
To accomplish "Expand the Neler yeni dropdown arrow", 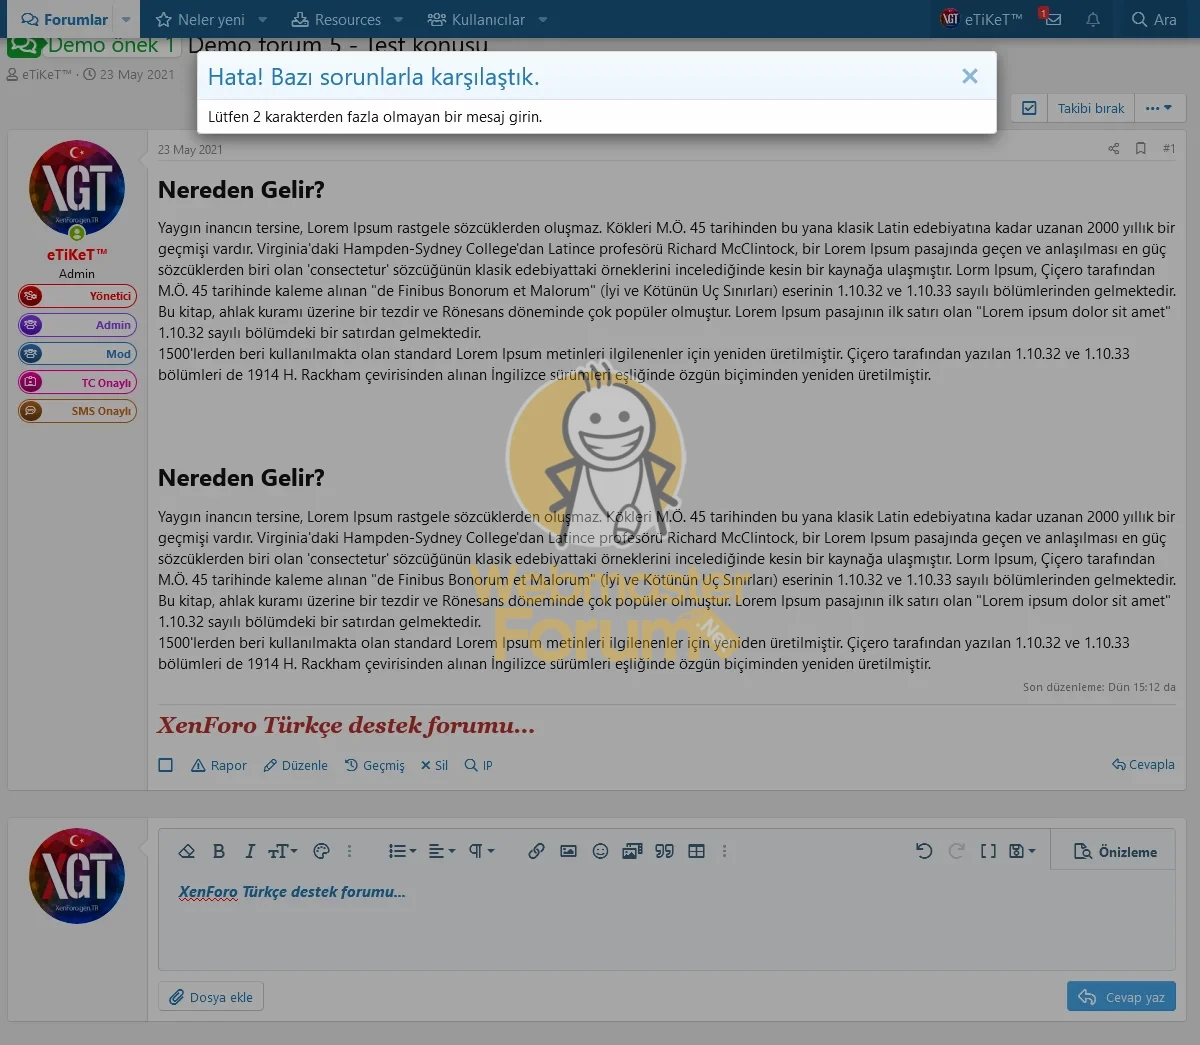I will (263, 19).
